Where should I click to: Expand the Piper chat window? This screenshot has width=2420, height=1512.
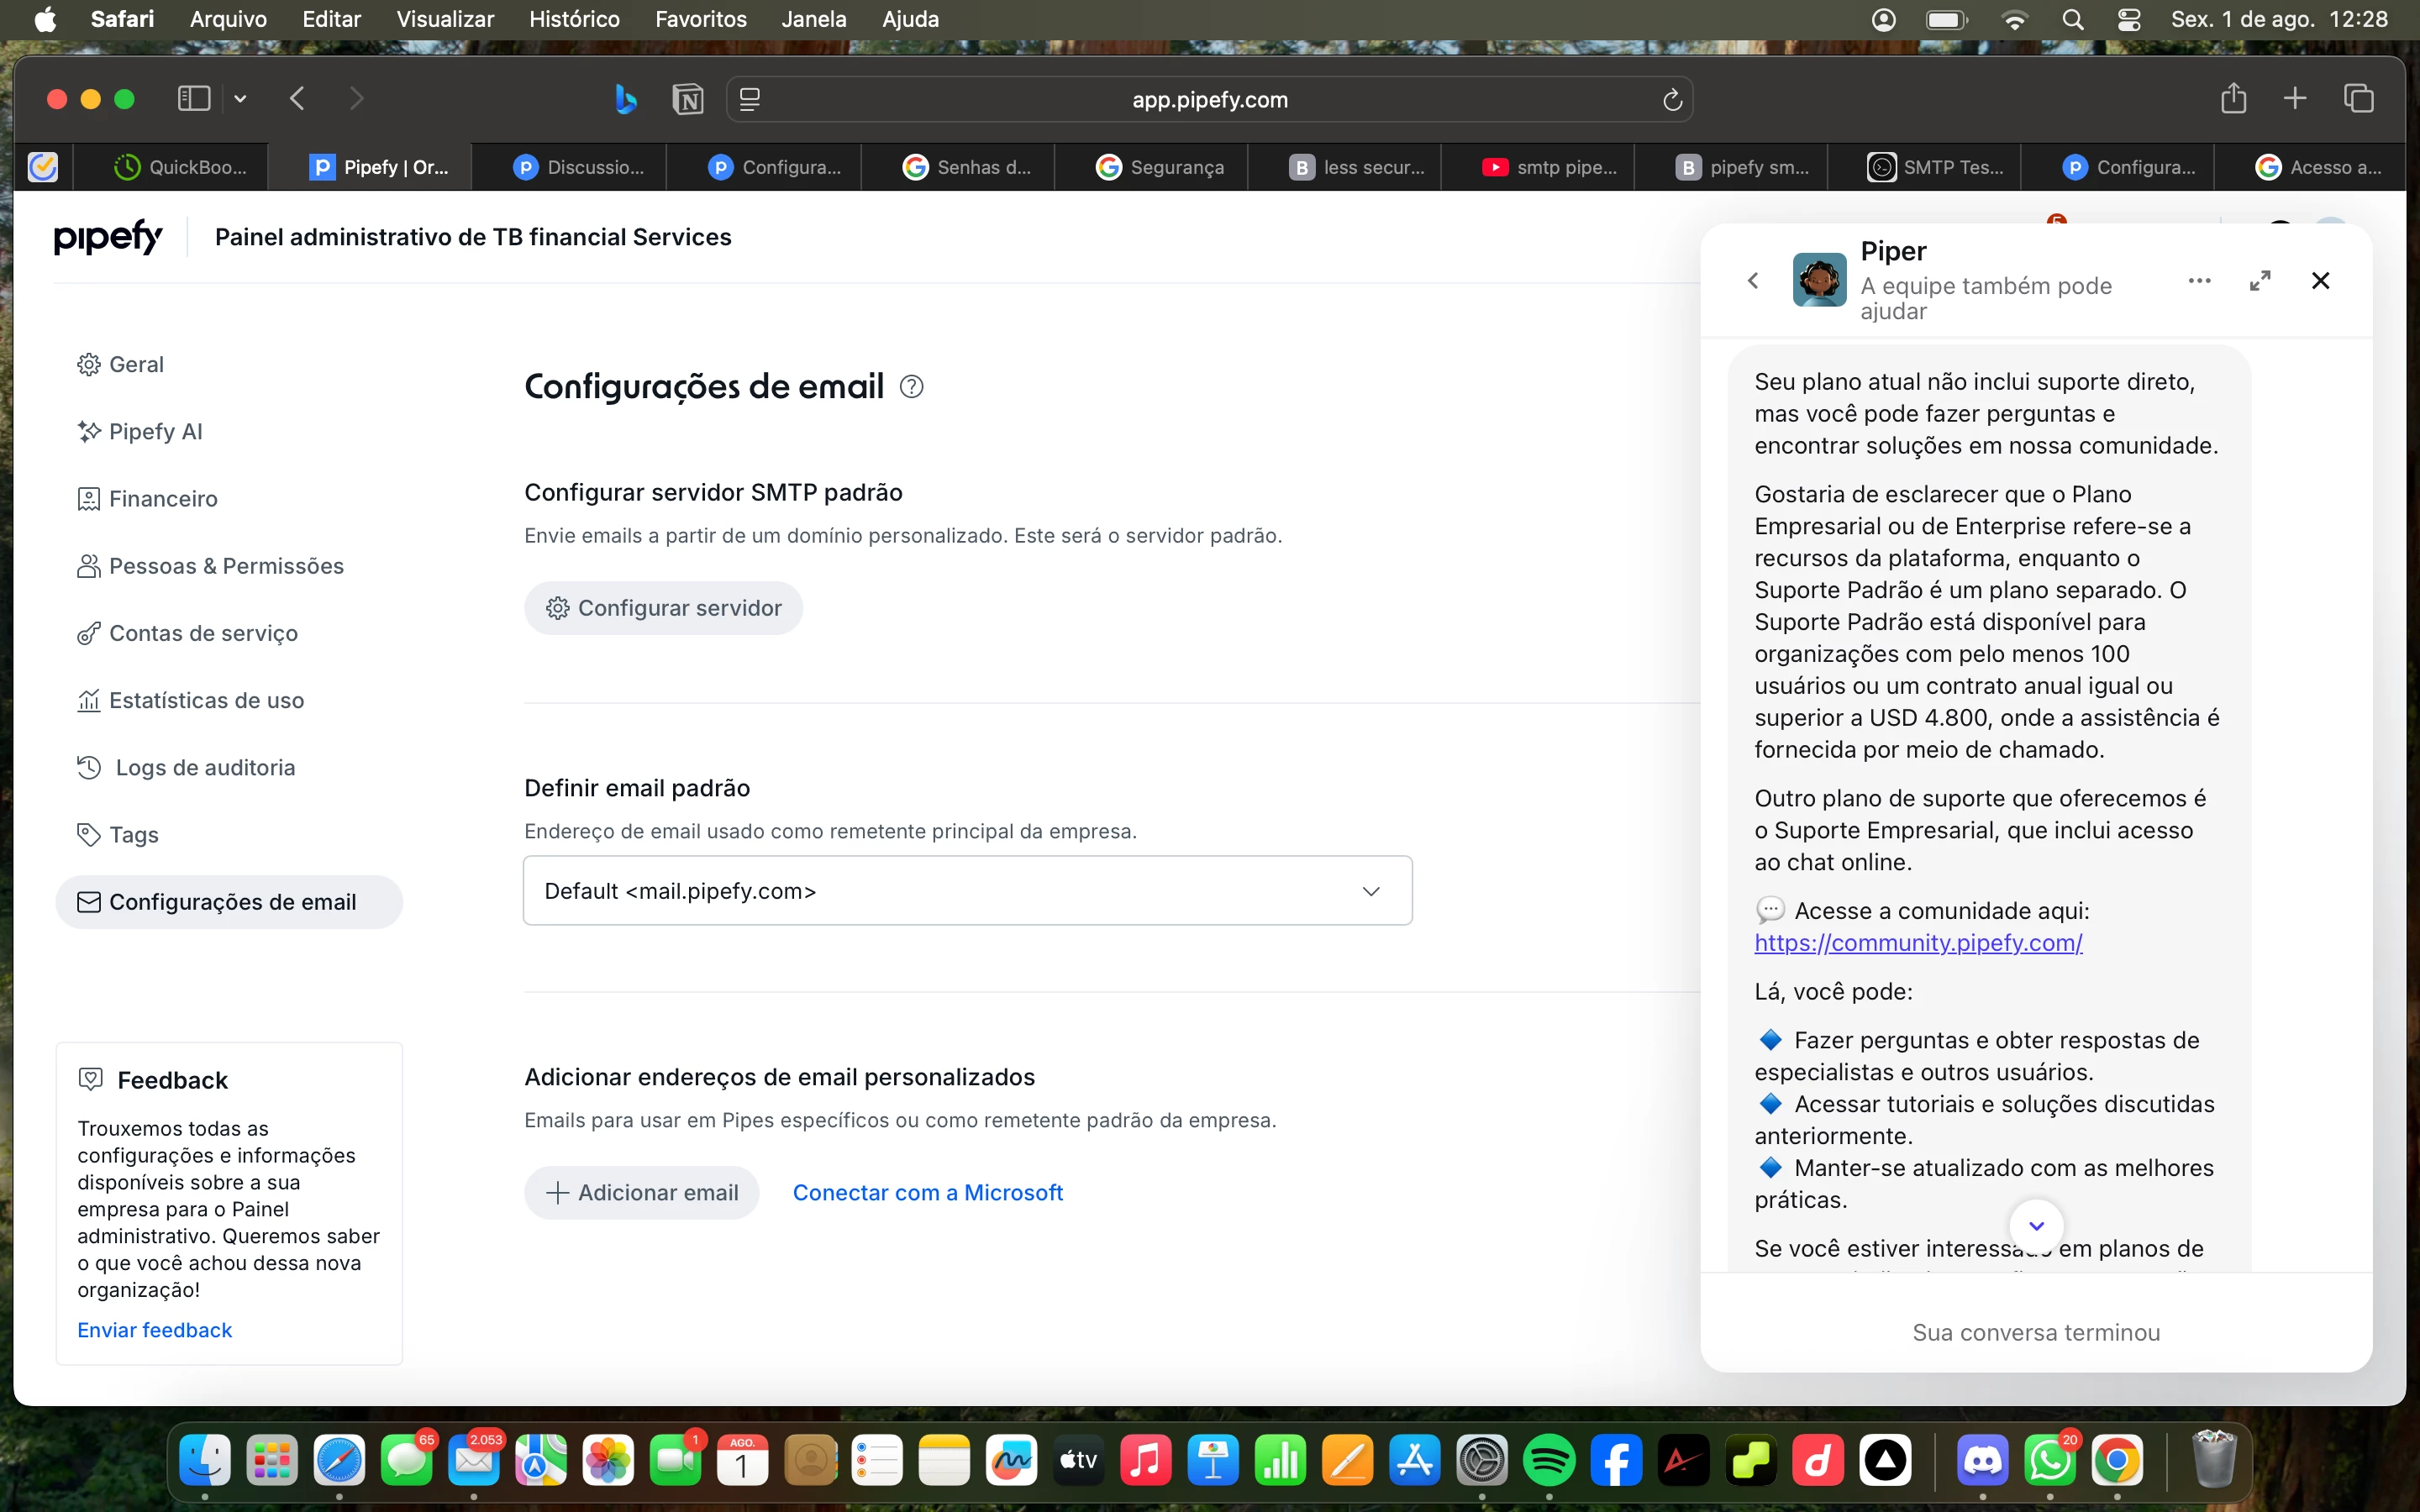(2259, 281)
